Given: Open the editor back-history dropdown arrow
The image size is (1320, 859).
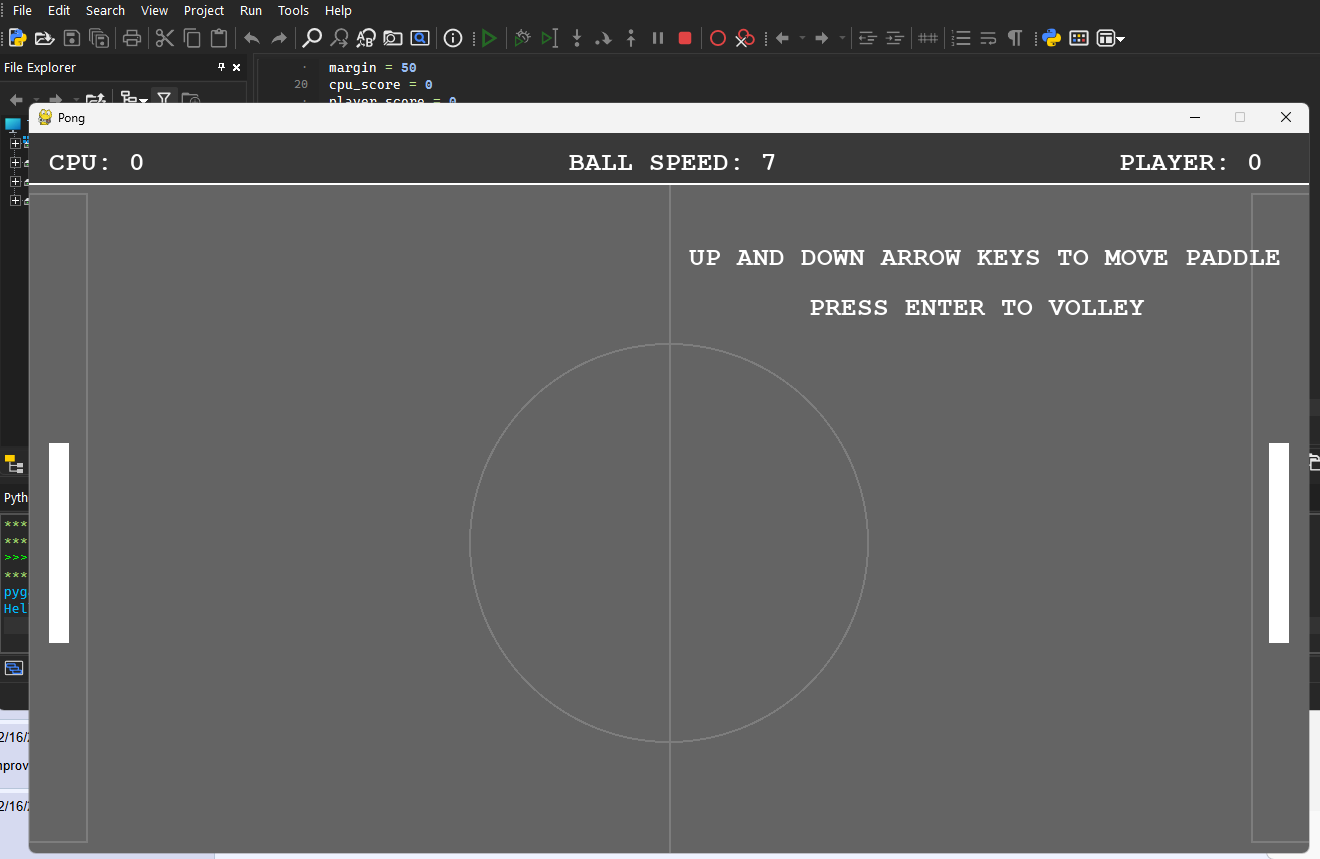Looking at the screenshot, I should coord(801,38).
